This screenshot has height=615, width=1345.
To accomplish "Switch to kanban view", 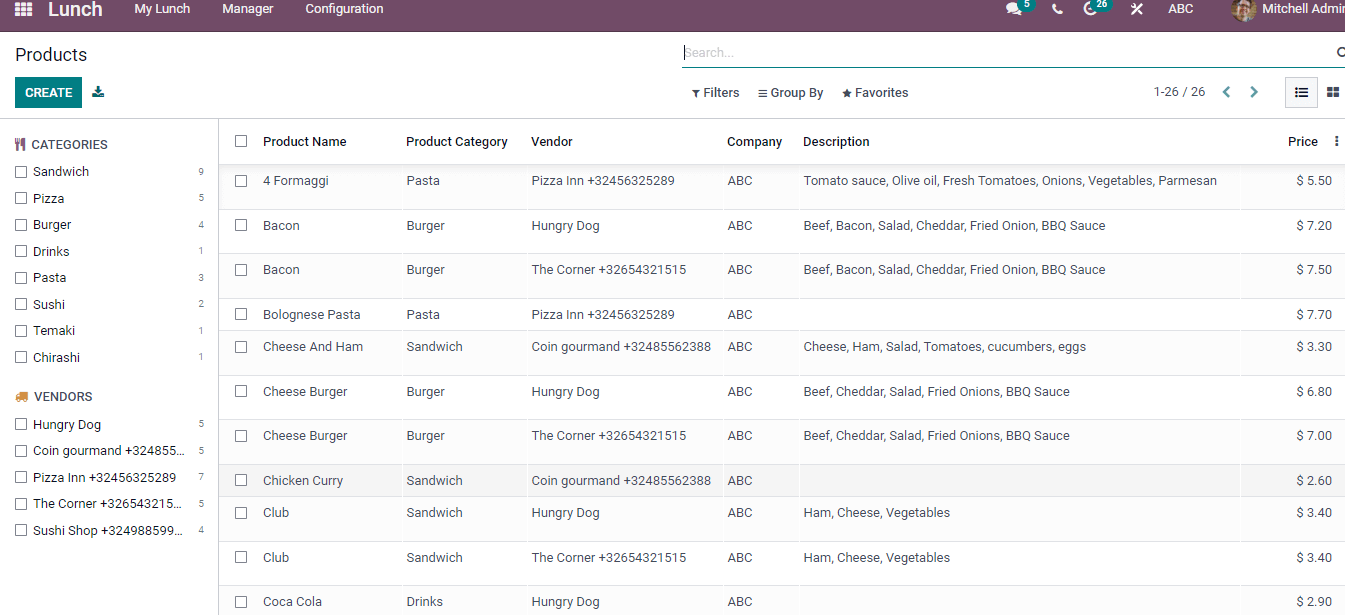I will point(1332,92).
